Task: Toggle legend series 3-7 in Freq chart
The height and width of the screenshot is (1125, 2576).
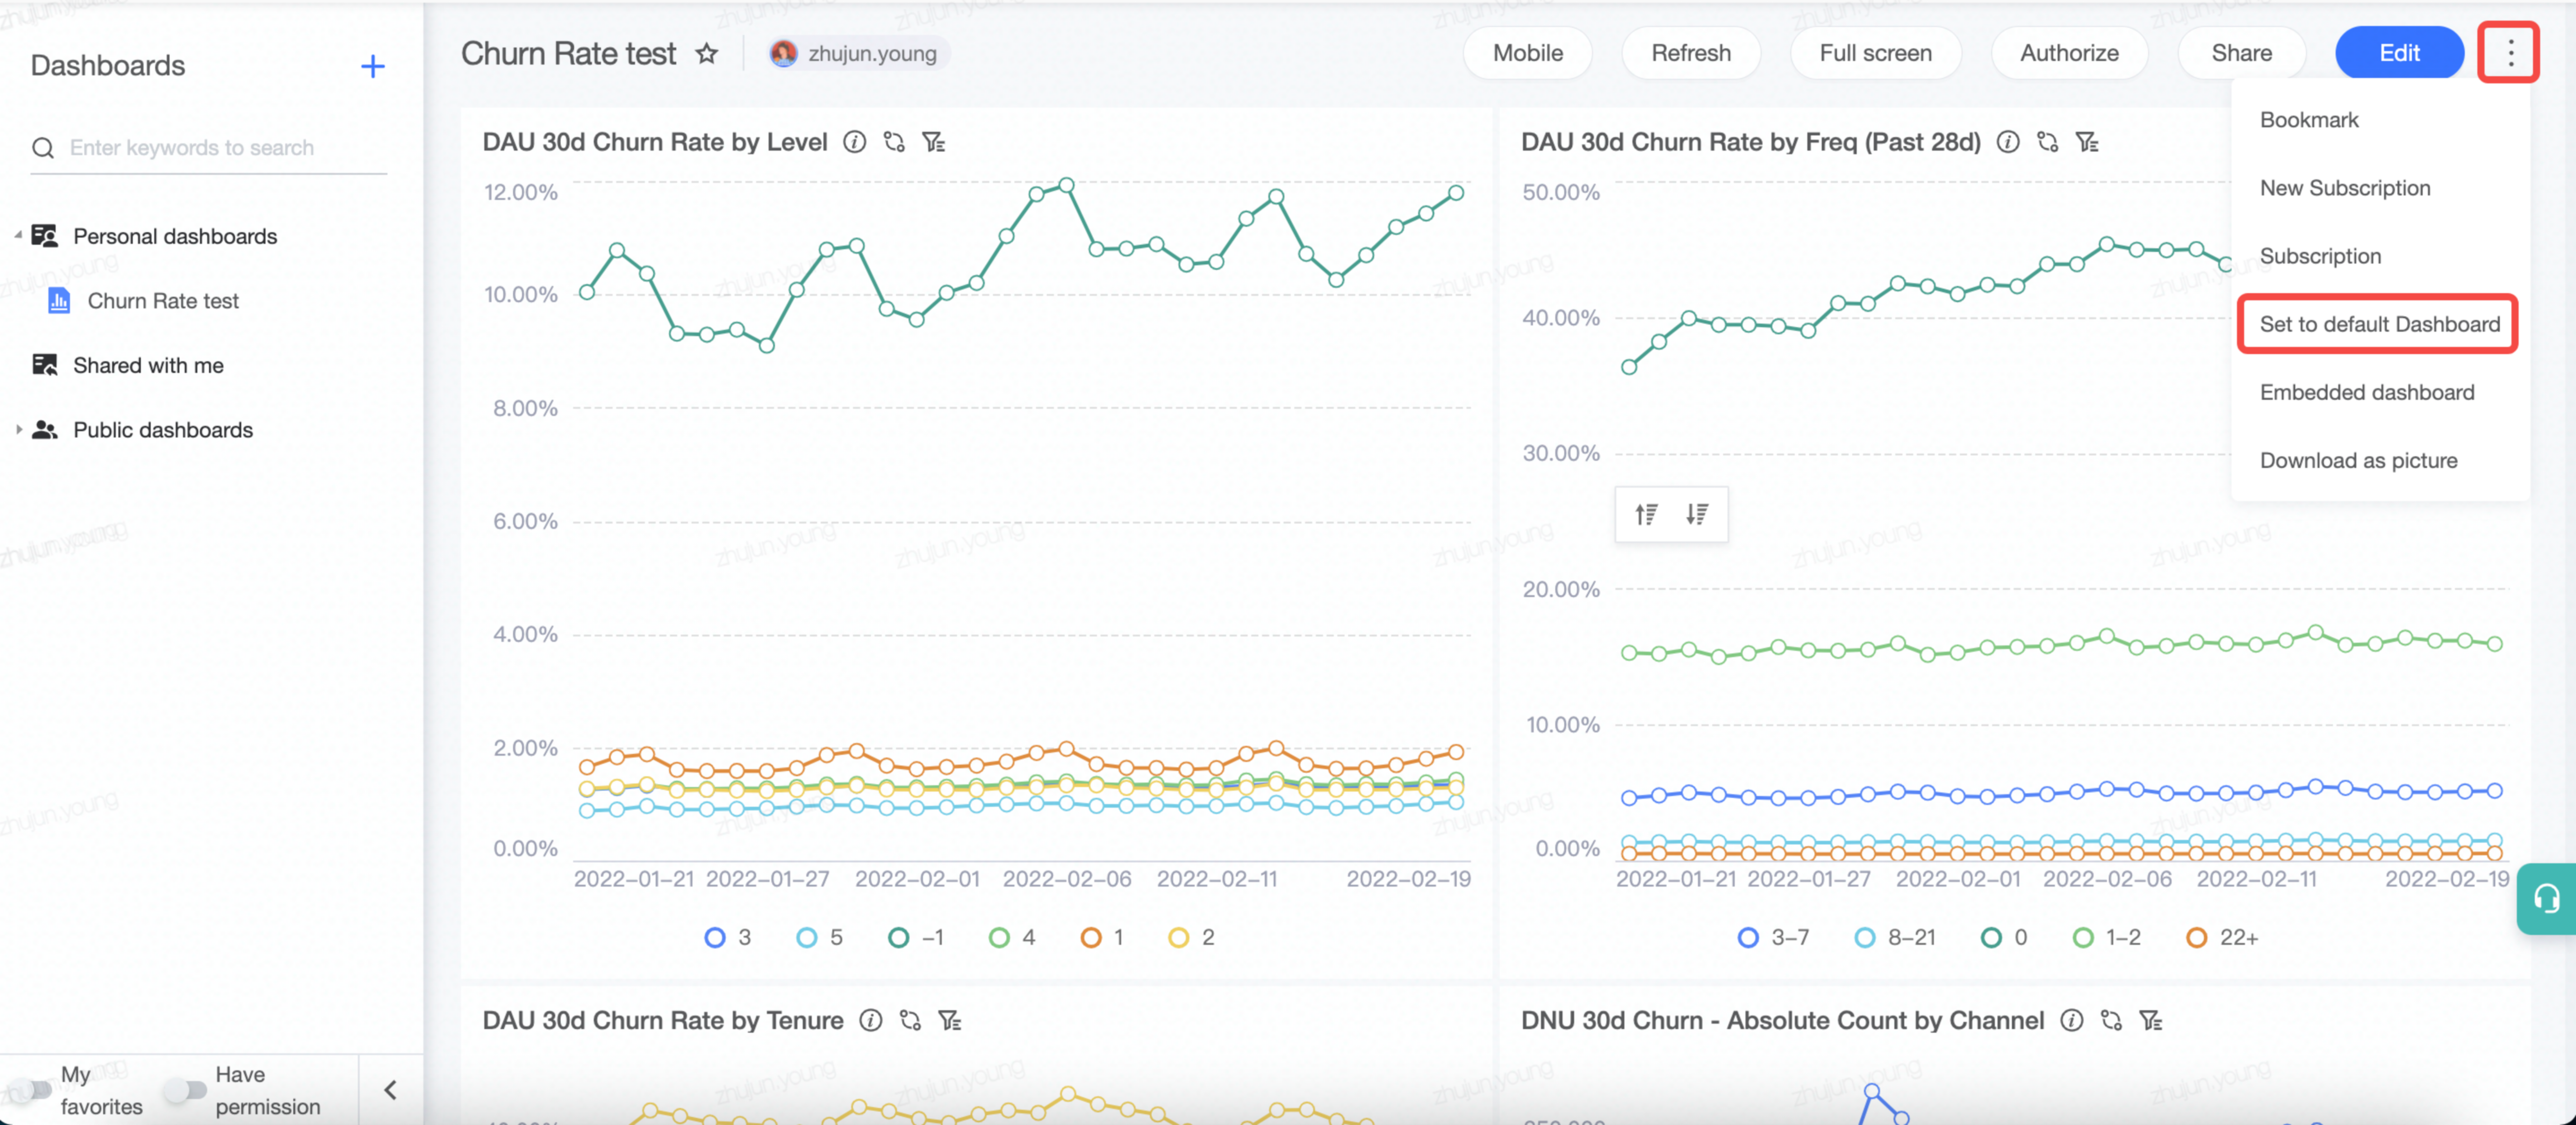Action: click(1773, 937)
